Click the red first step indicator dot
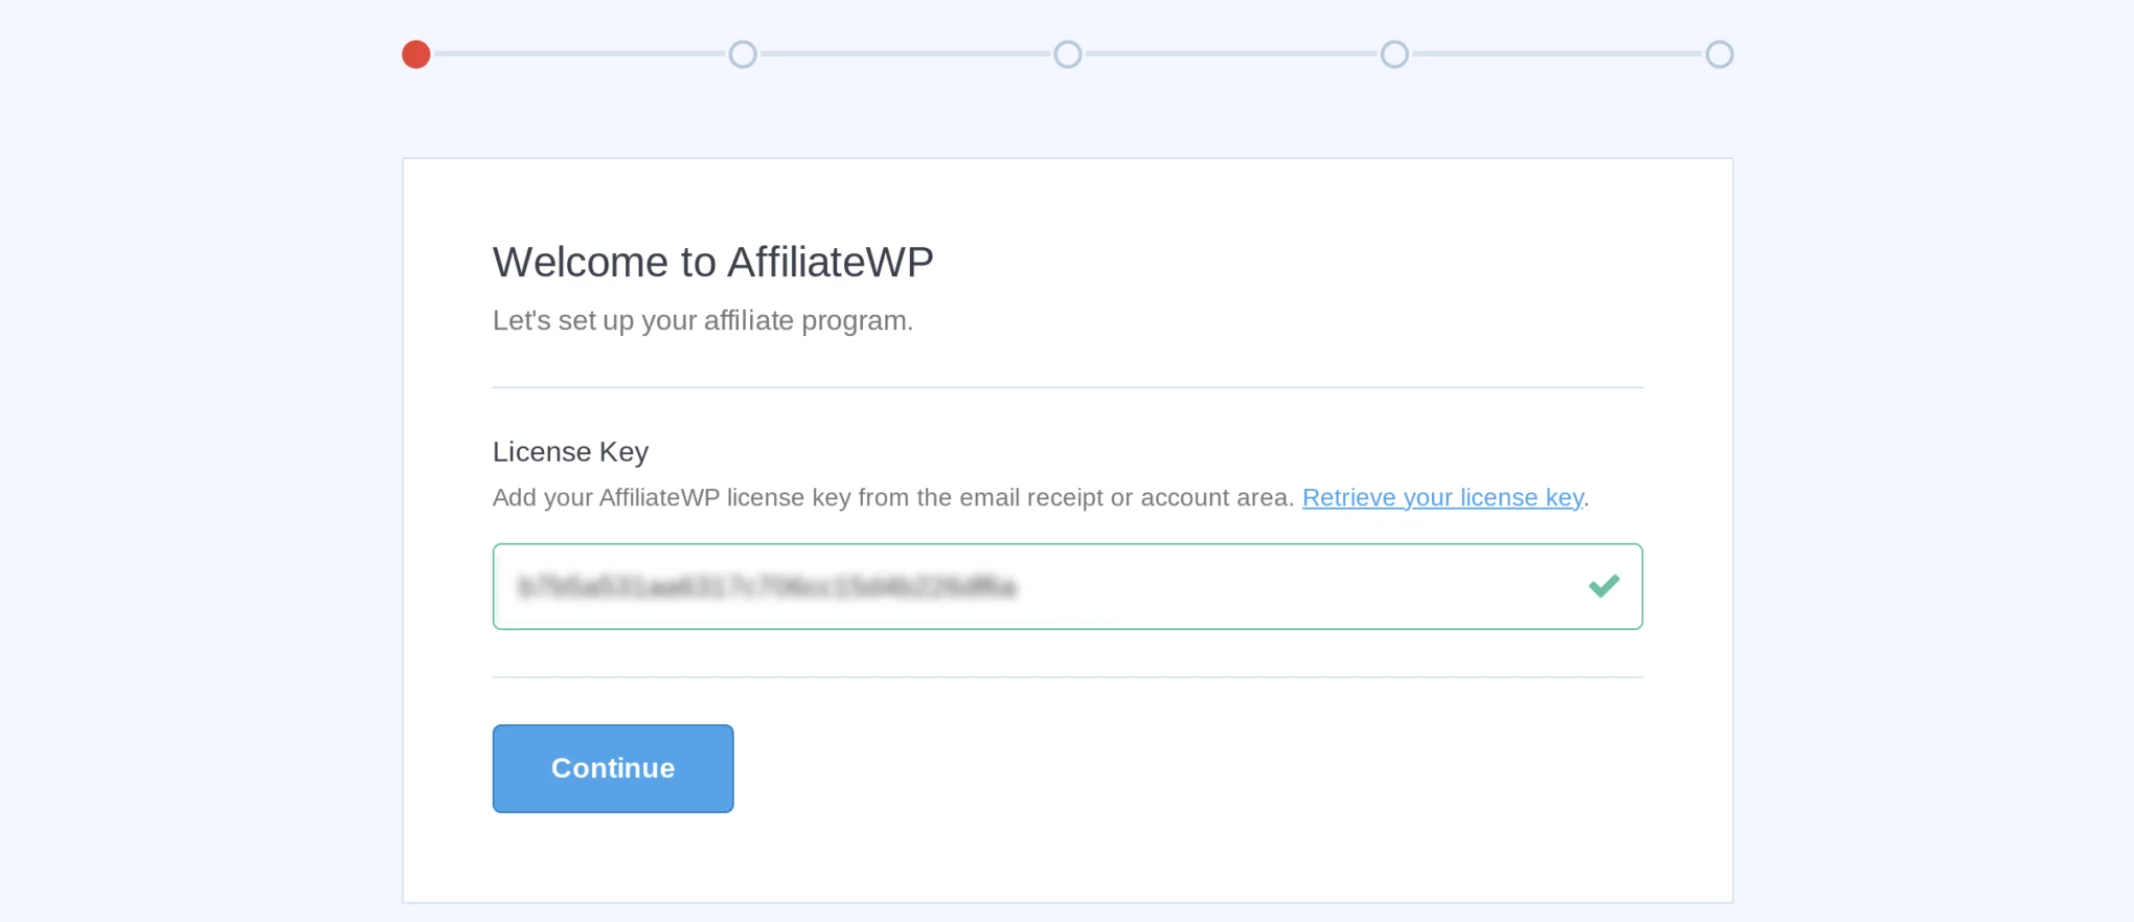This screenshot has height=922, width=2134. click(x=416, y=54)
